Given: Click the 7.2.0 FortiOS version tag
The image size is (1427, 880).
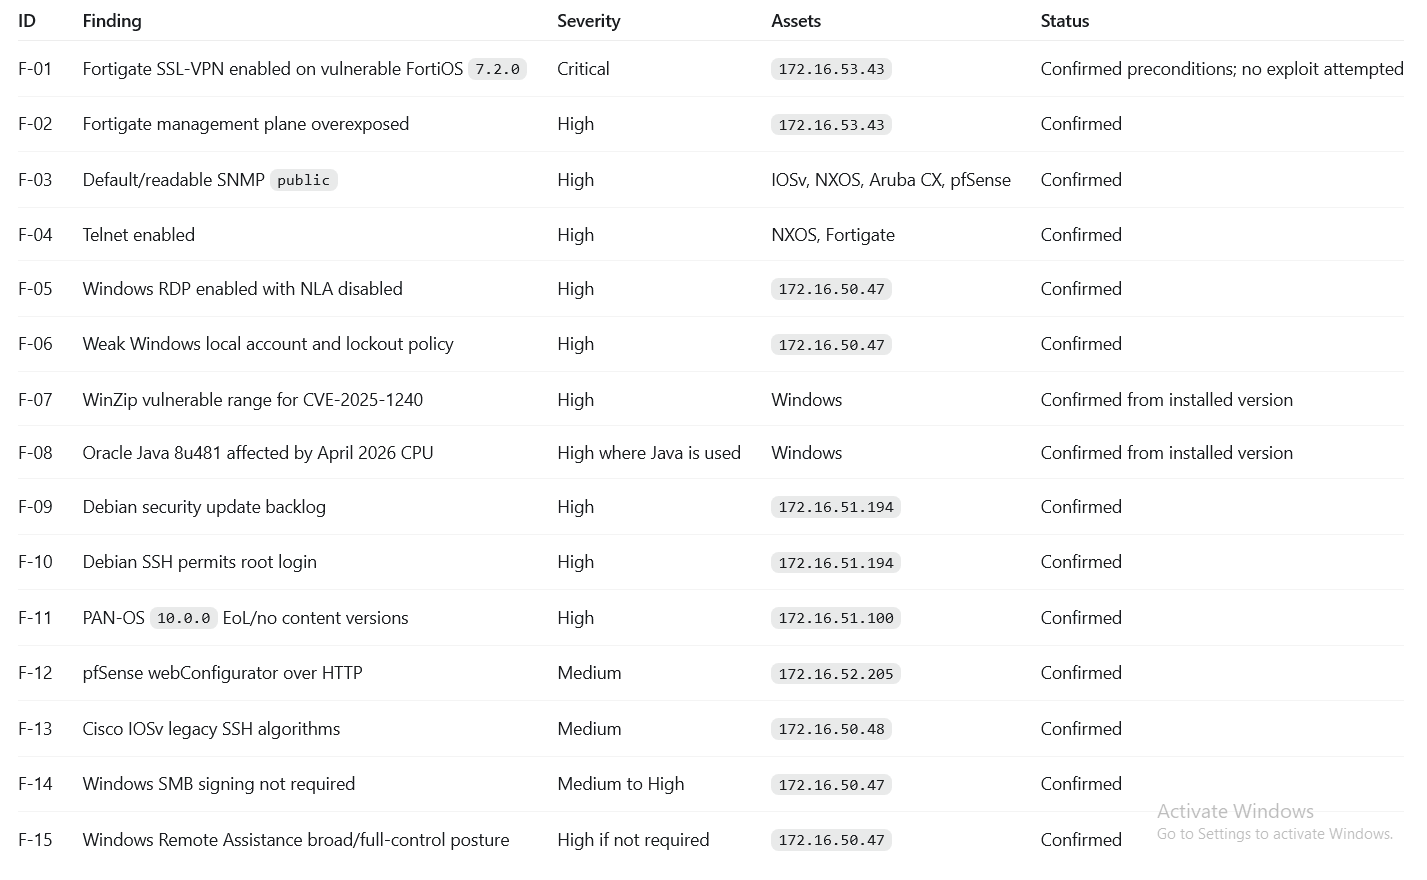Looking at the screenshot, I should click(497, 69).
